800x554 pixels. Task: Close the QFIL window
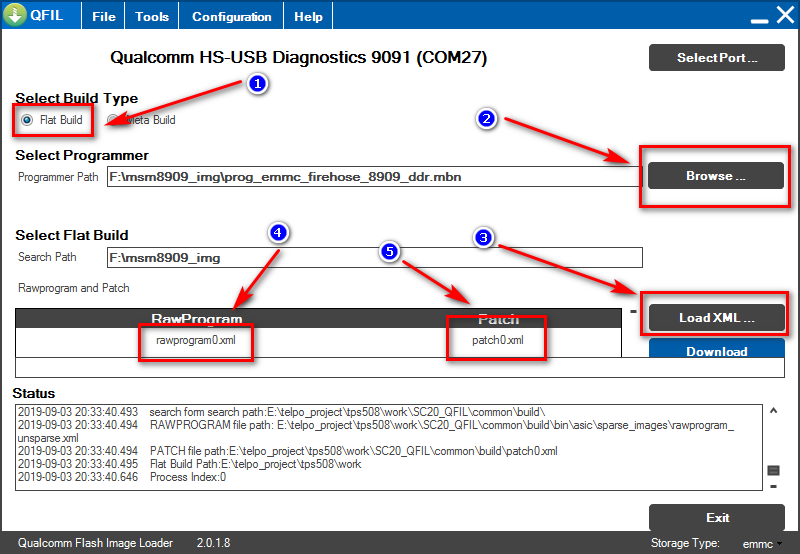click(785, 15)
